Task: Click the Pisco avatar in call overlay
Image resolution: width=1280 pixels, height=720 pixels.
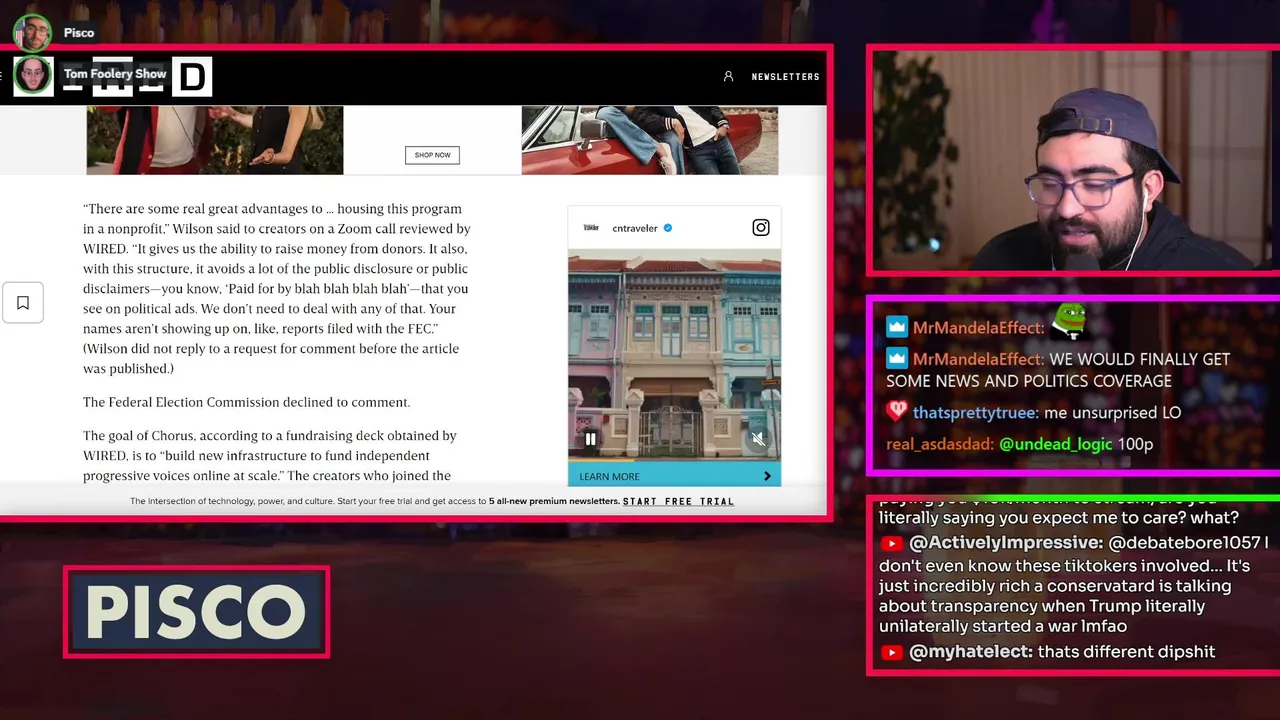Action: (x=32, y=33)
